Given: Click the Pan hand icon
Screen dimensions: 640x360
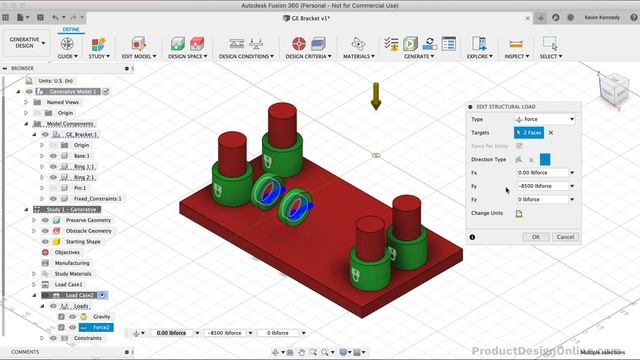Looking at the screenshot, I should [x=302, y=352].
